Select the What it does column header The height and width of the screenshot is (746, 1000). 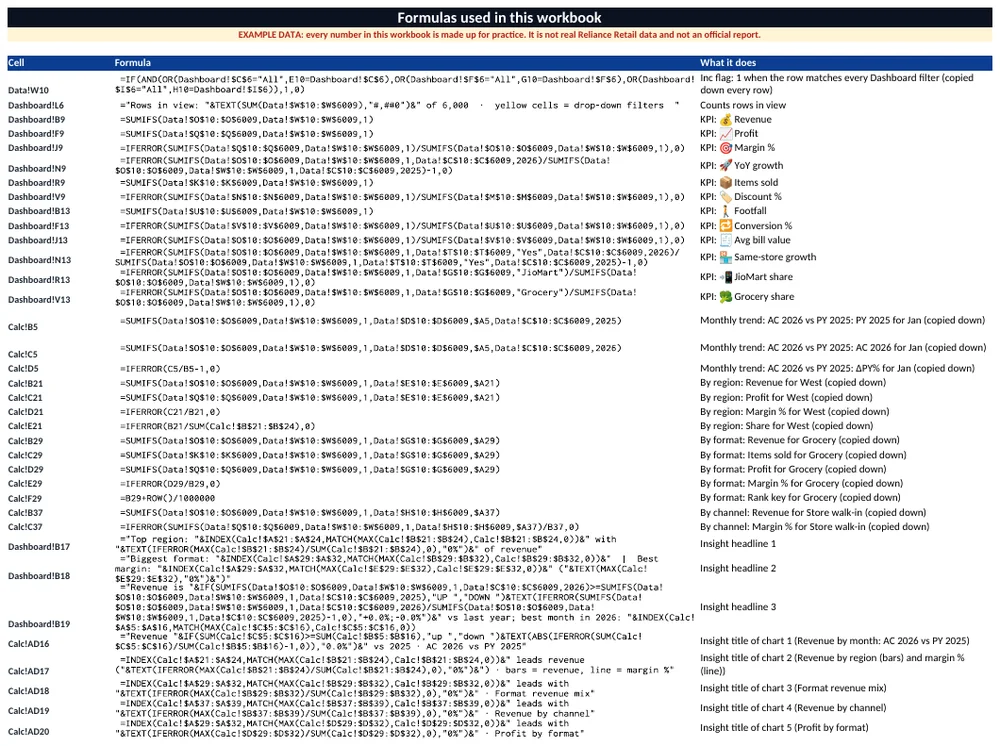[x=728, y=62]
